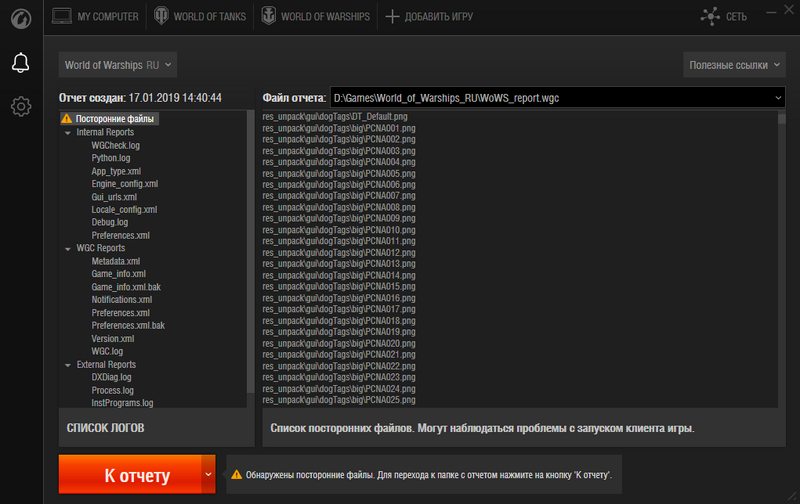This screenshot has width=800, height=504.
Task: Collapse the WGC Reports tree node
Action: [68, 248]
